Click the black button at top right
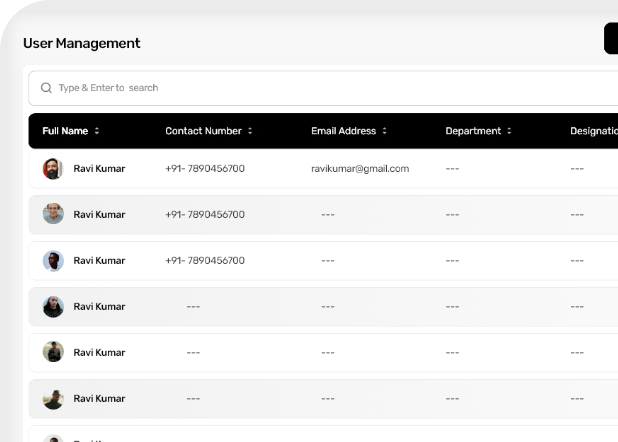618x442 pixels. 611,38
